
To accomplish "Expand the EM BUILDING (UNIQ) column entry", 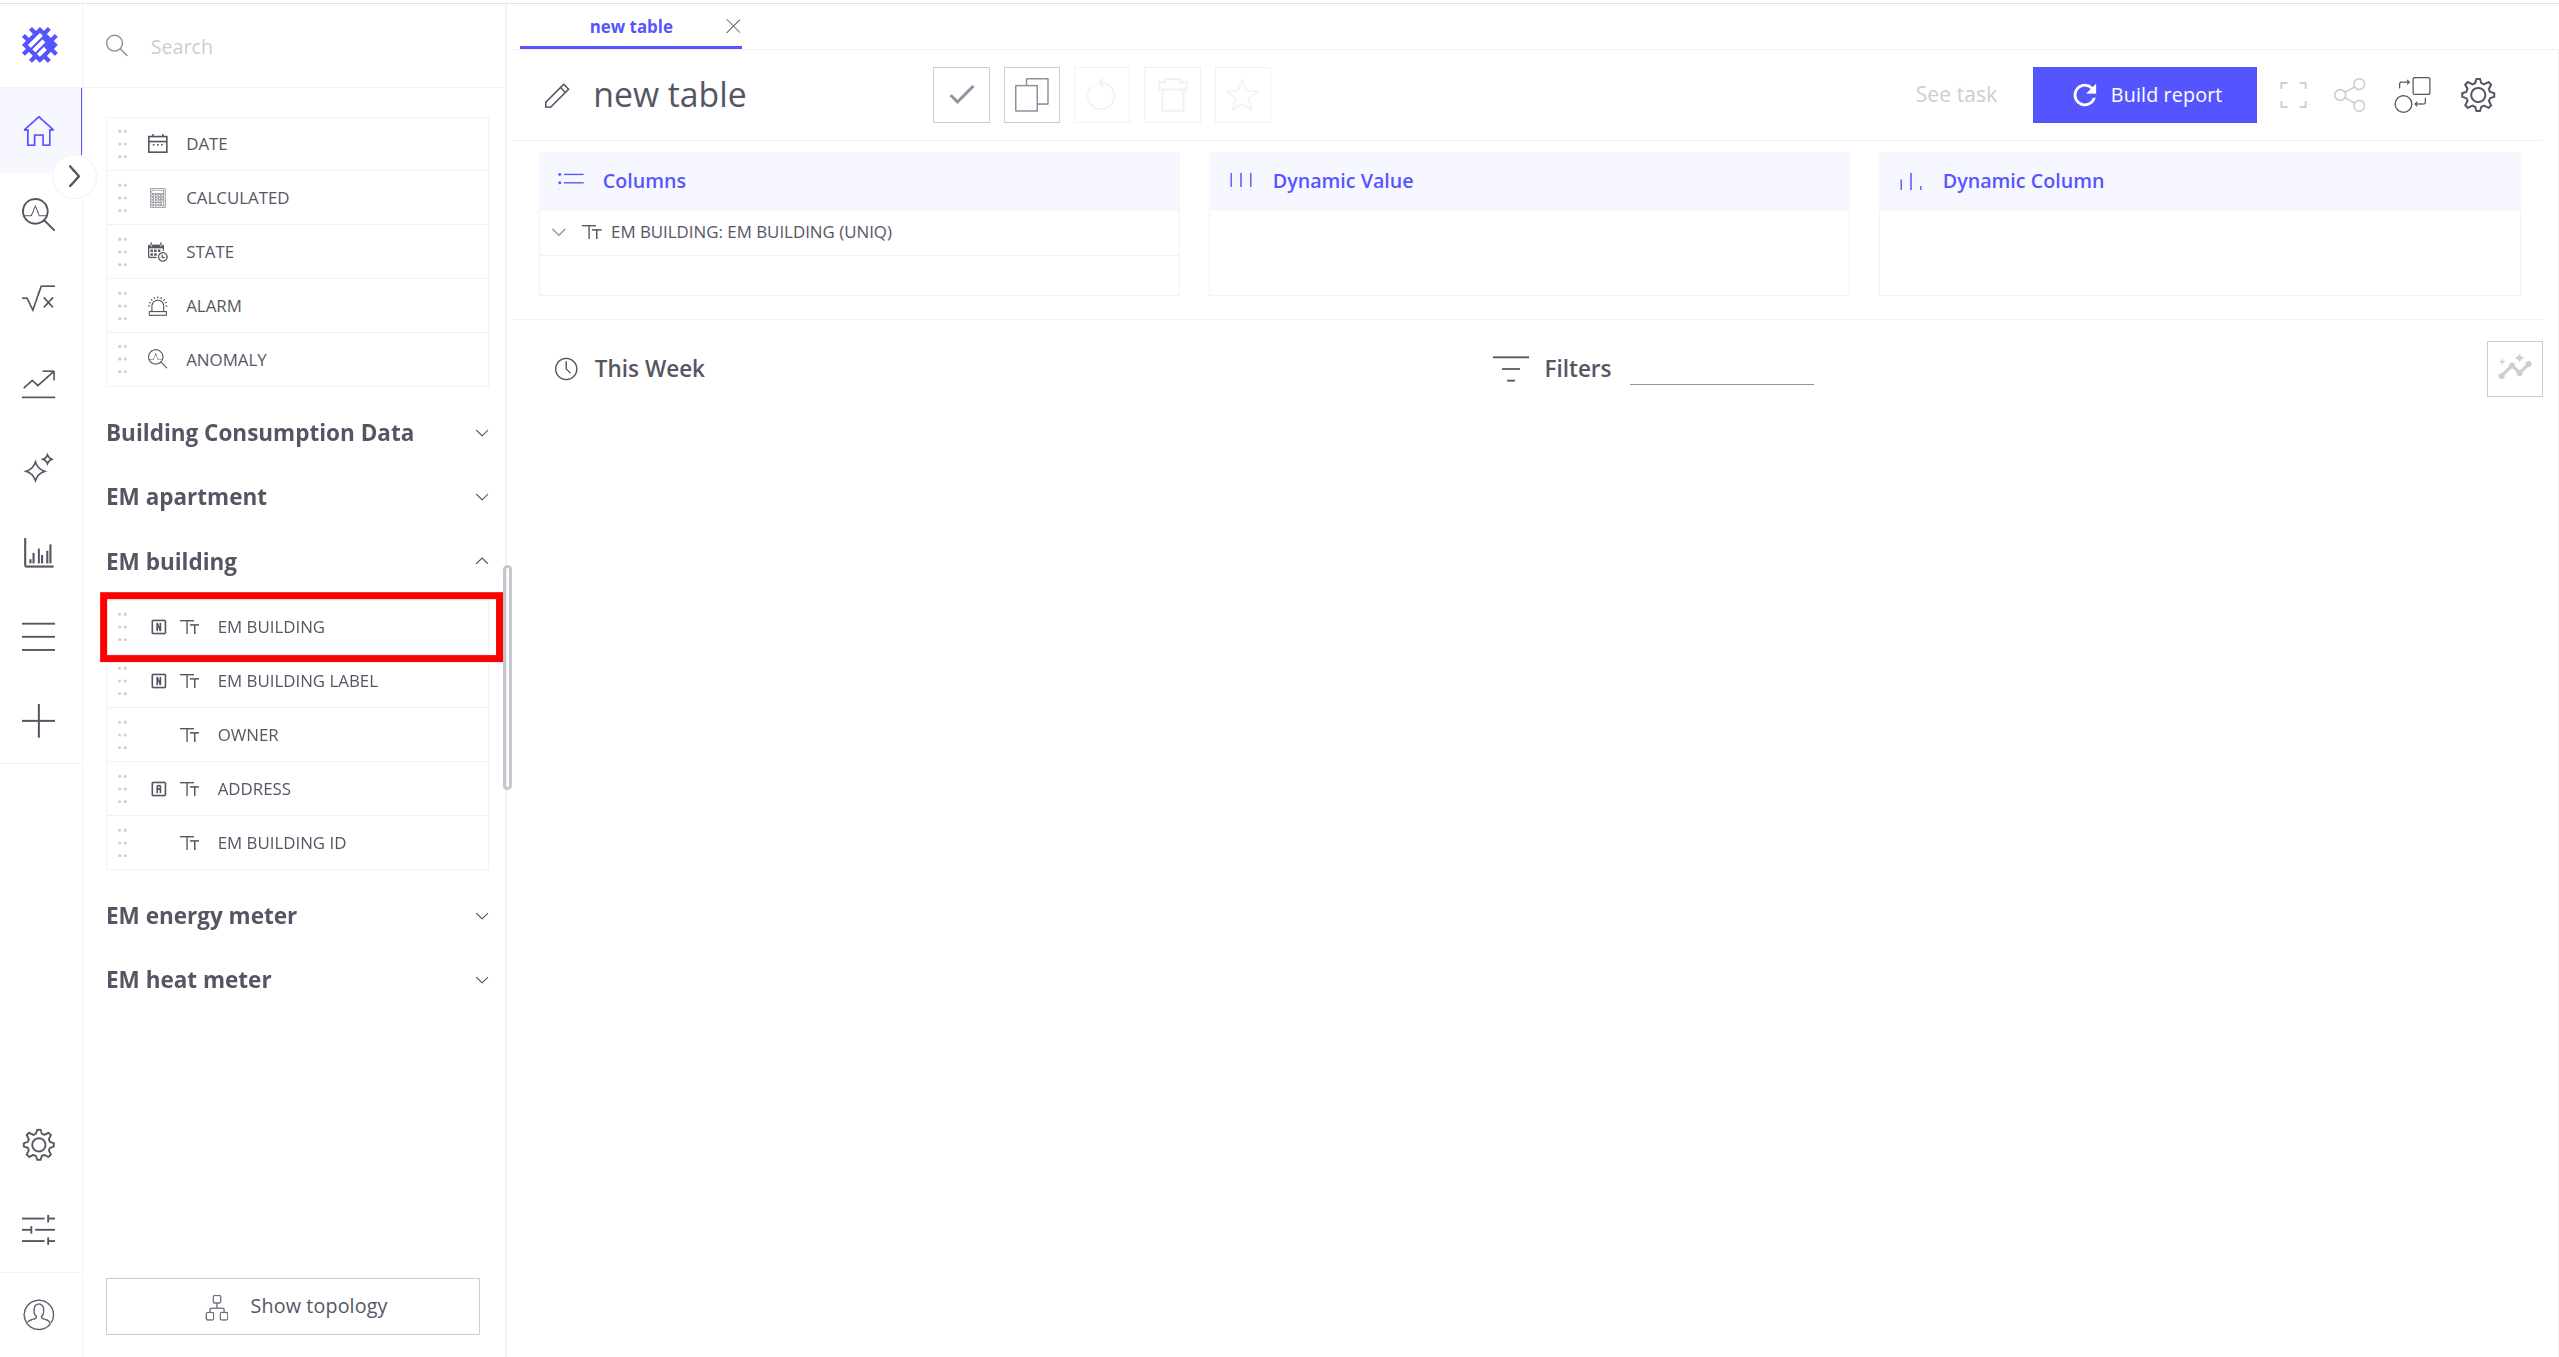I will pyautogui.click(x=559, y=232).
